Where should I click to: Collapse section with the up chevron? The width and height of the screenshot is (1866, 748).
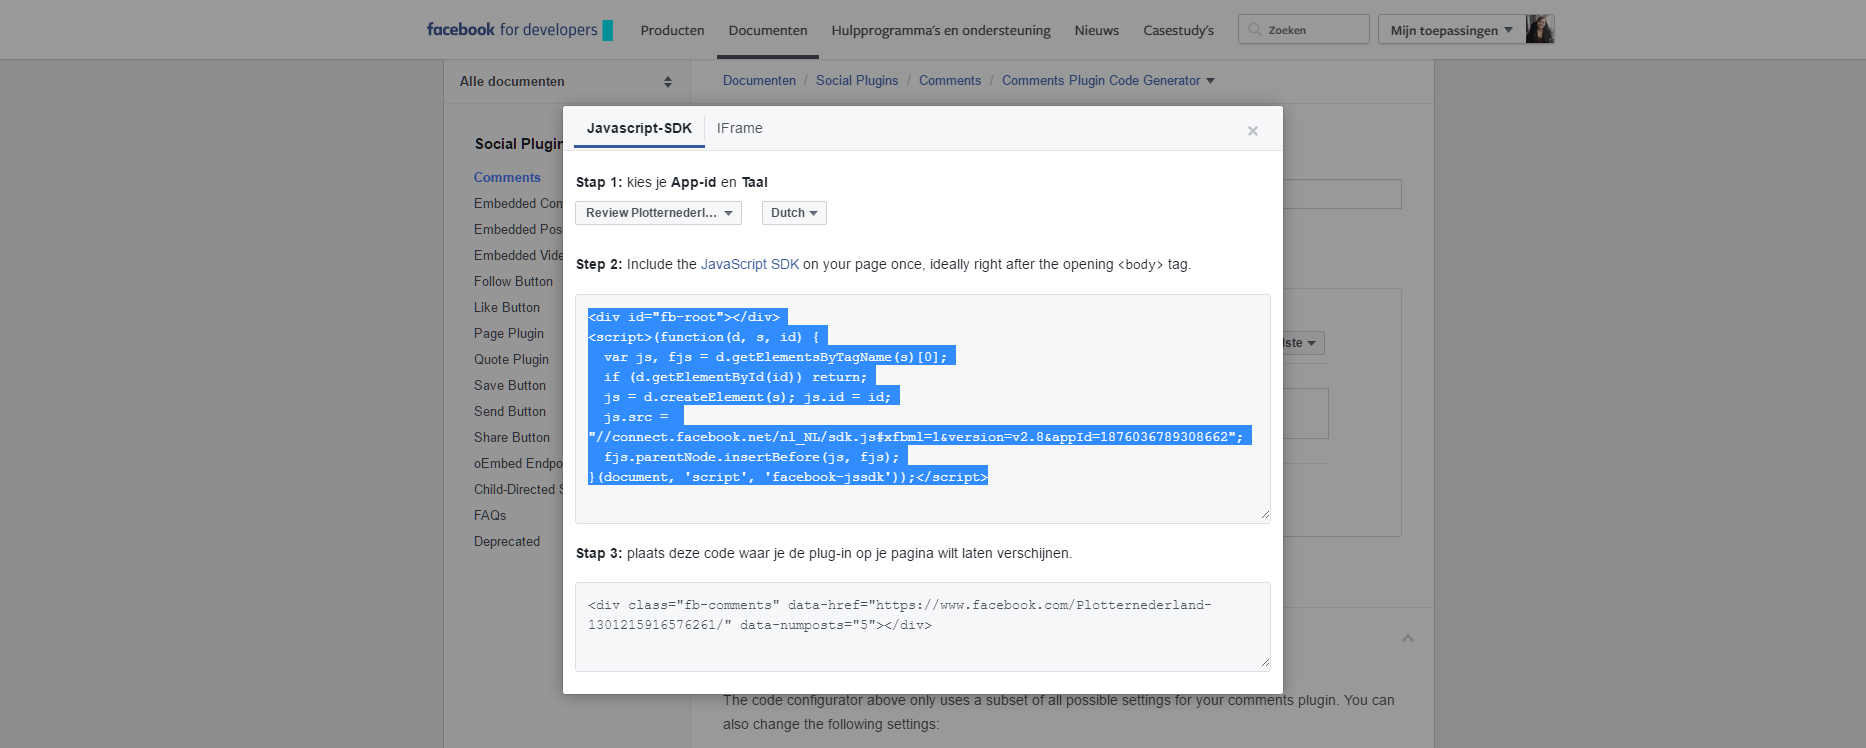coord(1408,638)
